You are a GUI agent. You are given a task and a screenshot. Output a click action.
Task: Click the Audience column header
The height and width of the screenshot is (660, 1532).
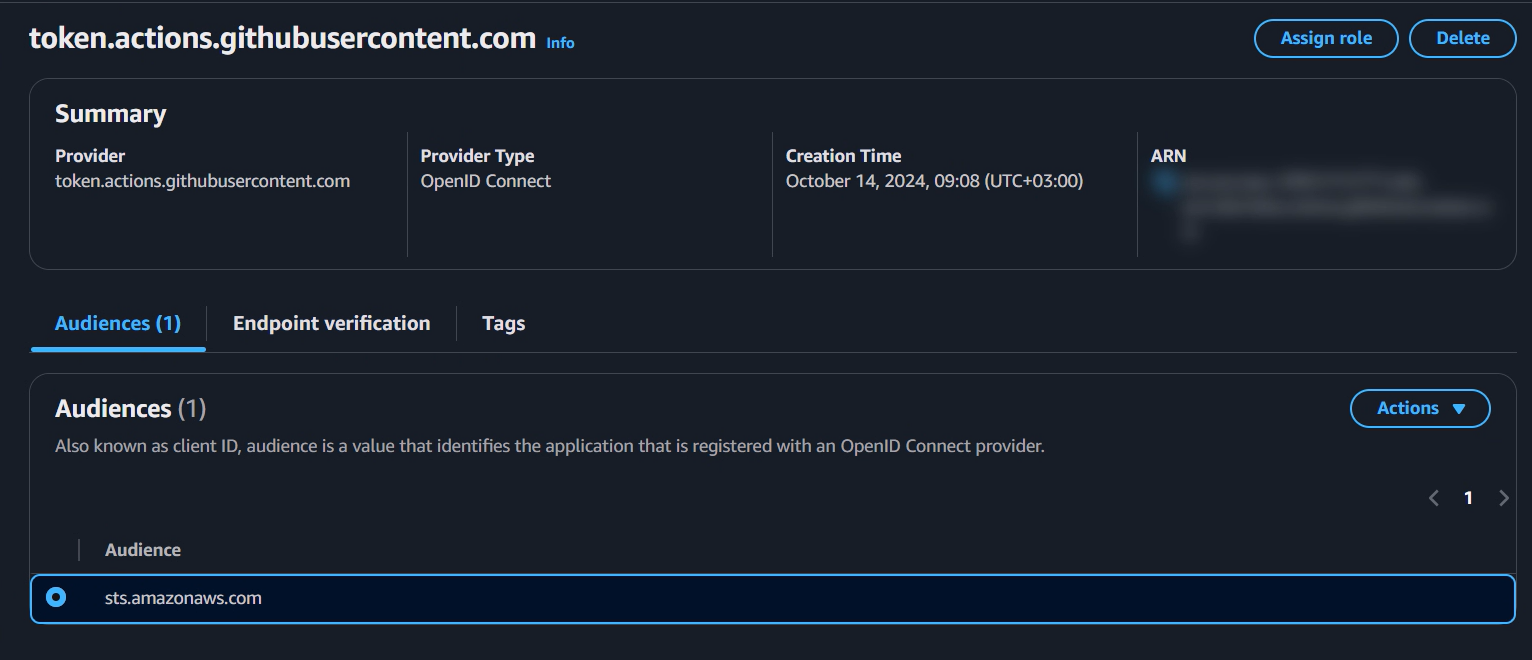point(143,550)
